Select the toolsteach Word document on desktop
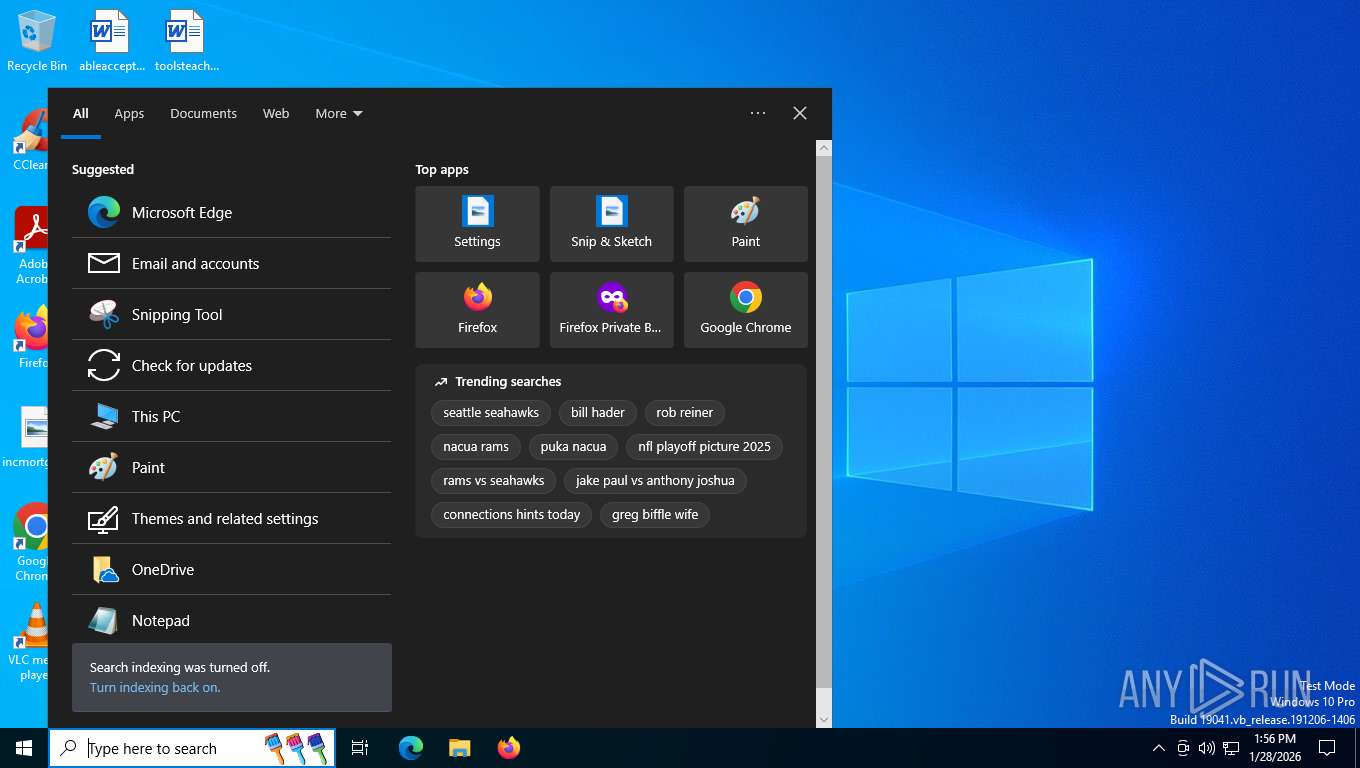The width and height of the screenshot is (1360, 768). [x=187, y=42]
